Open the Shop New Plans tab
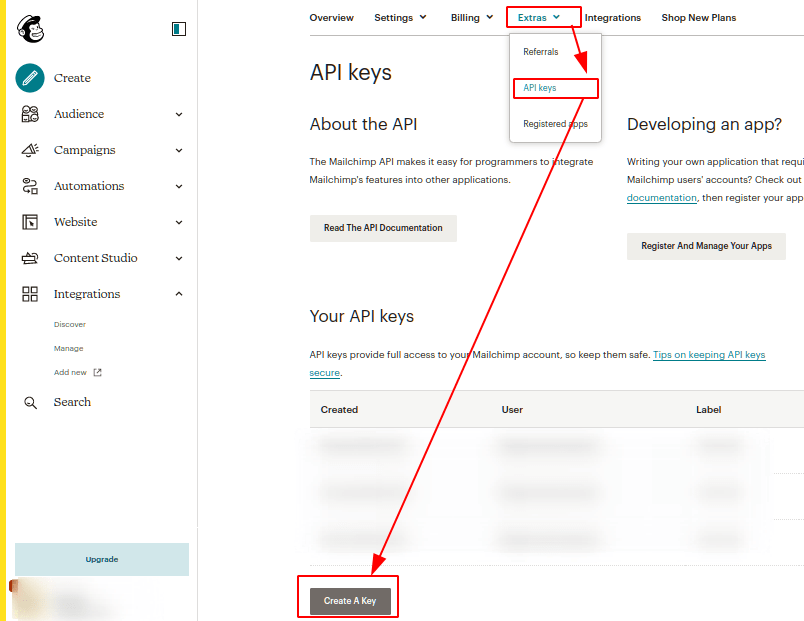 (698, 17)
